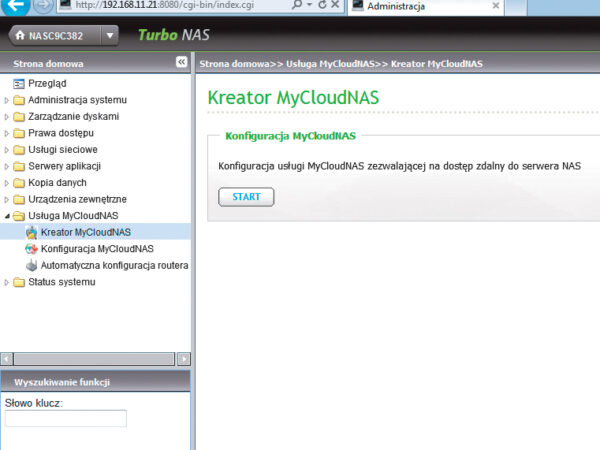
Task: Click the Status systemu folder icon
Action: pyautogui.click(x=19, y=282)
